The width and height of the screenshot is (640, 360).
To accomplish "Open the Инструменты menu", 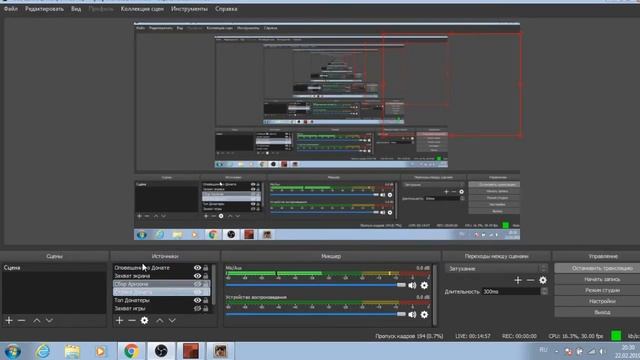I will coord(189,9).
